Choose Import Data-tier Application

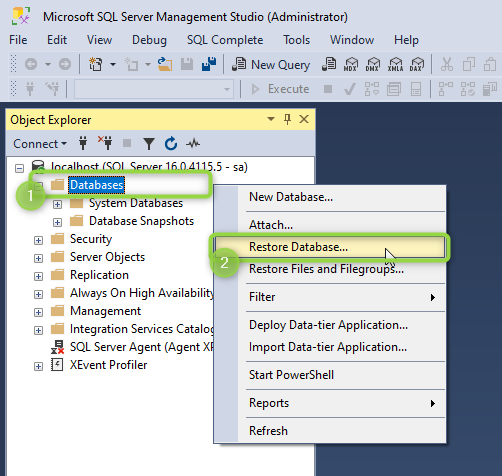330,347
